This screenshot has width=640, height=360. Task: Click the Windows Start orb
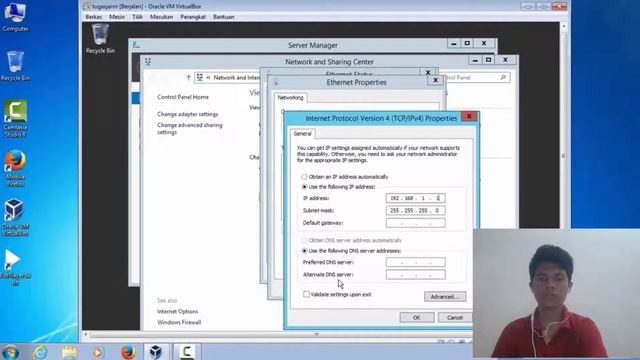10,352
